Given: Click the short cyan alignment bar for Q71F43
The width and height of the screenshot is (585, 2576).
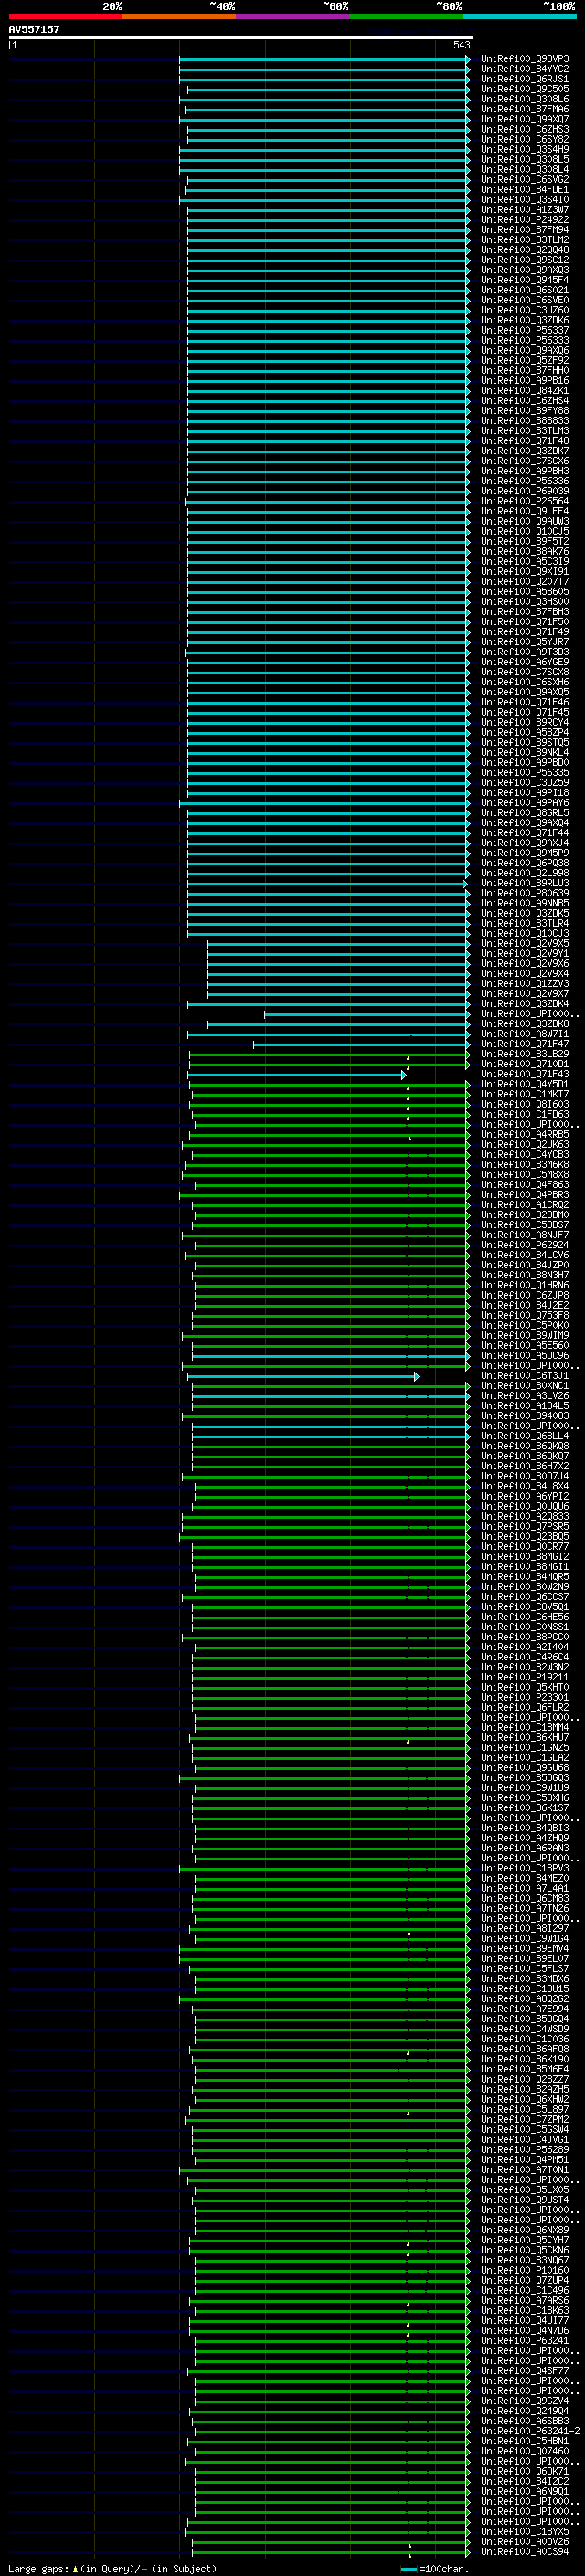Looking at the screenshot, I should tap(297, 1075).
